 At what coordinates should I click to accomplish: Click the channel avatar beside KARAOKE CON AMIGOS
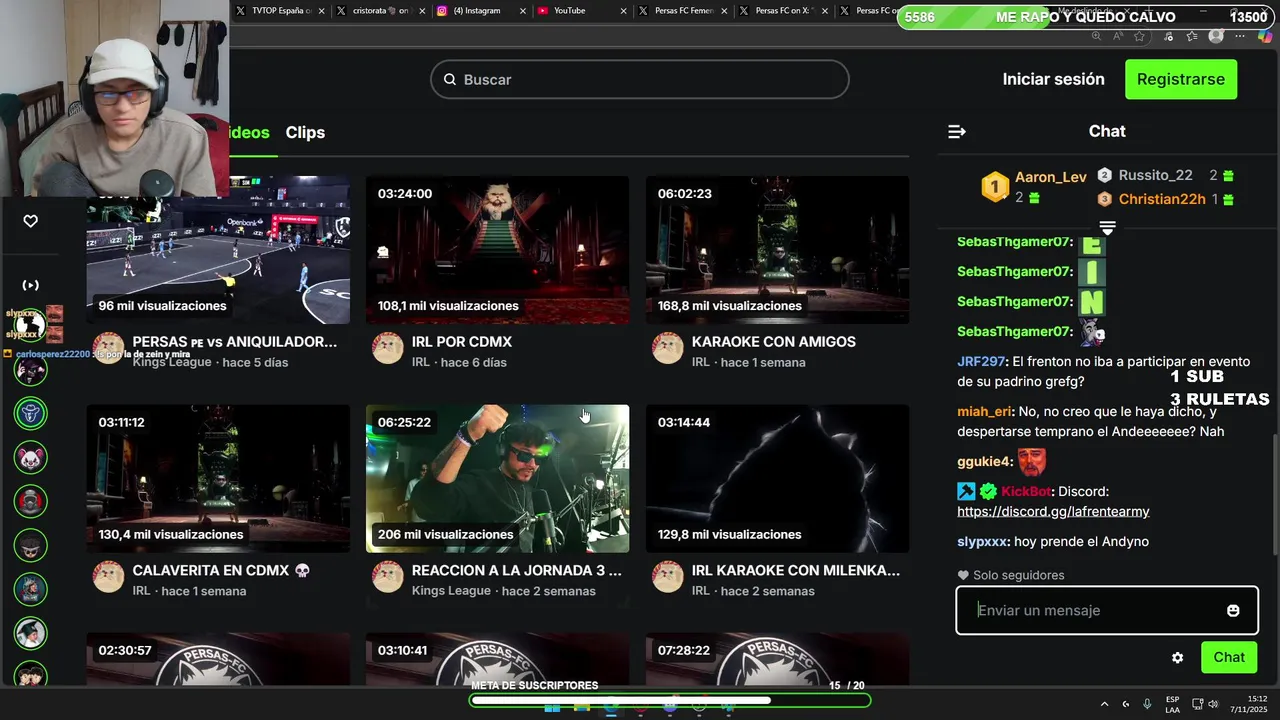[668, 348]
